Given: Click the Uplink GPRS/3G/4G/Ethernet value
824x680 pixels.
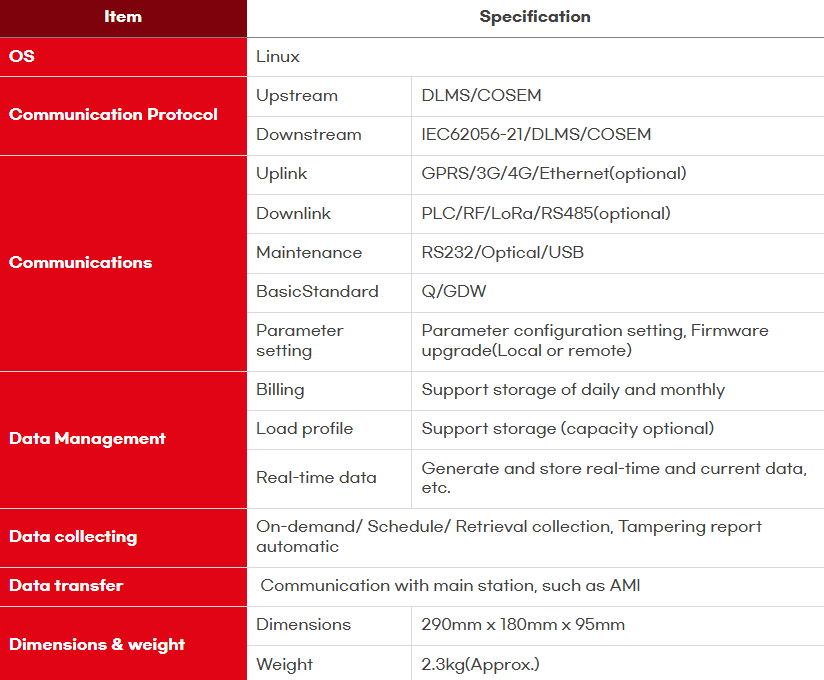Looking at the screenshot, I should [x=554, y=174].
